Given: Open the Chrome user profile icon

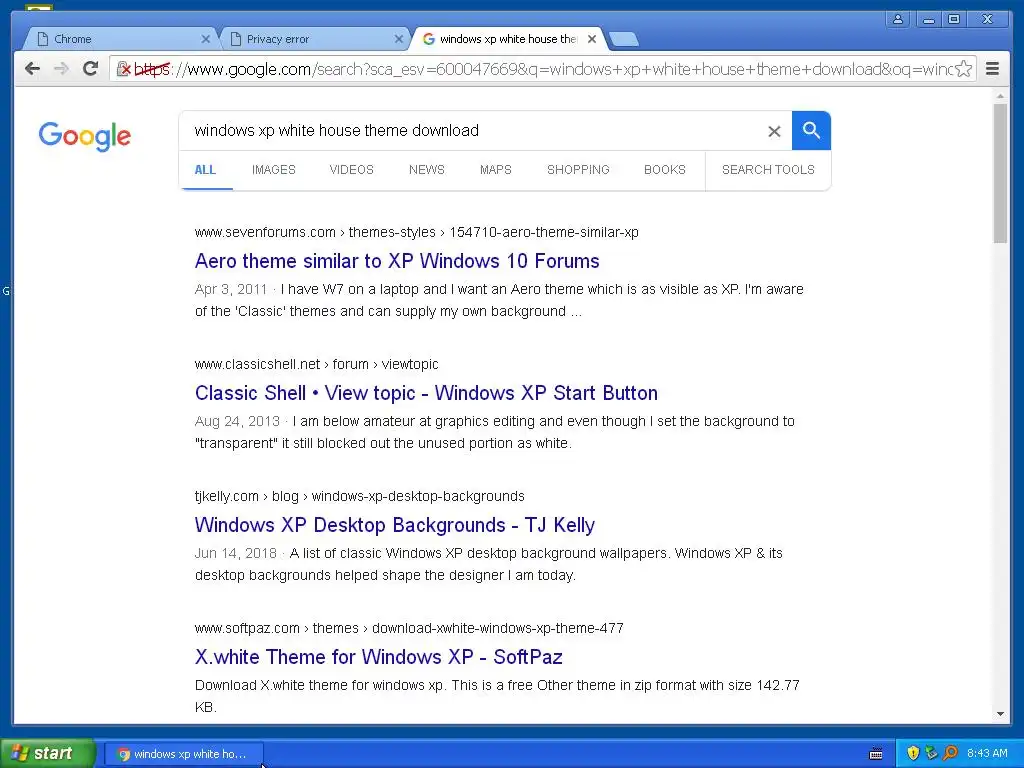Looking at the screenshot, I should [898, 19].
